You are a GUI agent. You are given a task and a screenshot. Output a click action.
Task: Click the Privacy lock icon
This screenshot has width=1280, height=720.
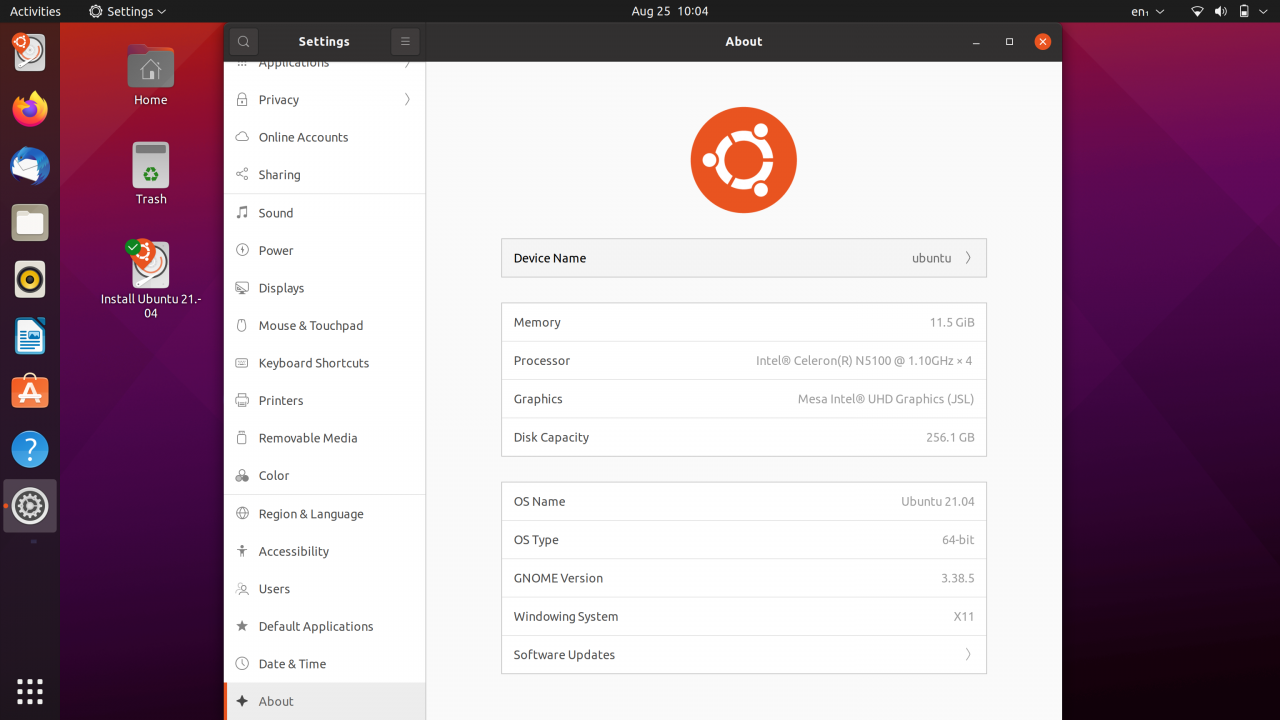(x=242, y=100)
